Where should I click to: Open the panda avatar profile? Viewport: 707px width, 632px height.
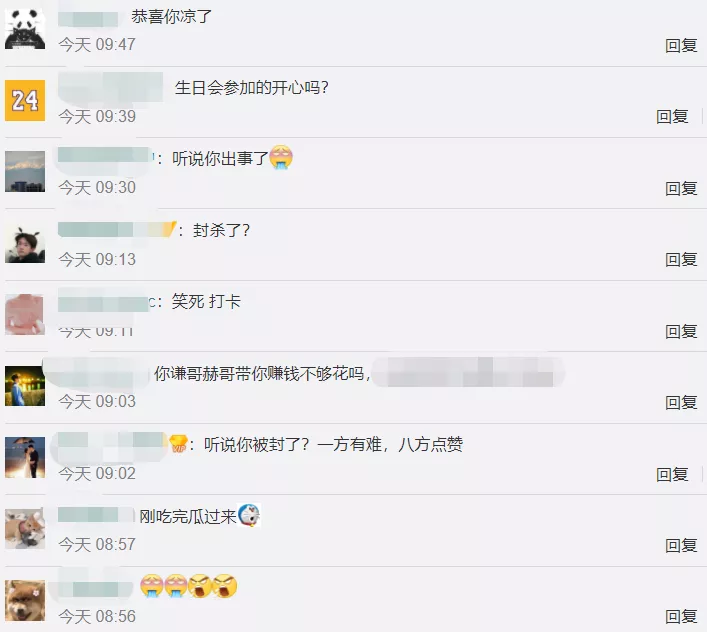[25, 29]
